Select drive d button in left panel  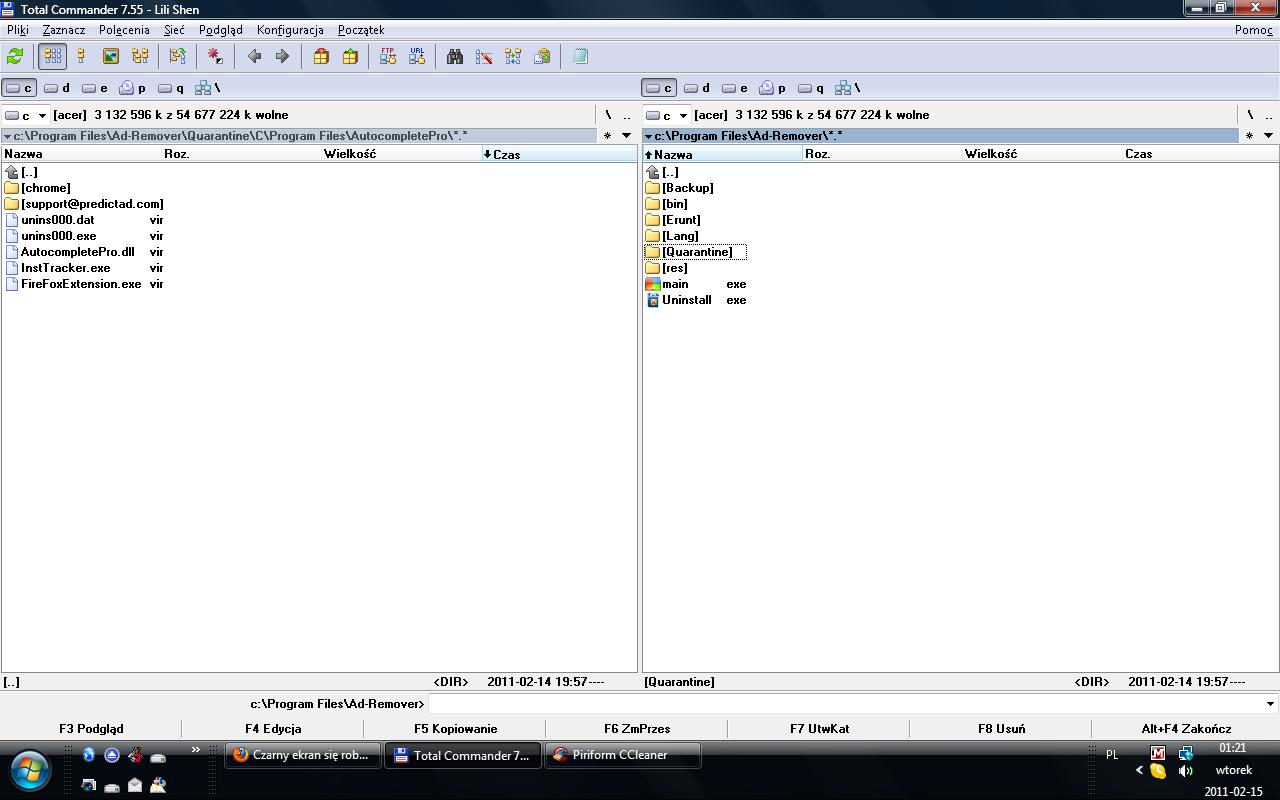tap(57, 88)
